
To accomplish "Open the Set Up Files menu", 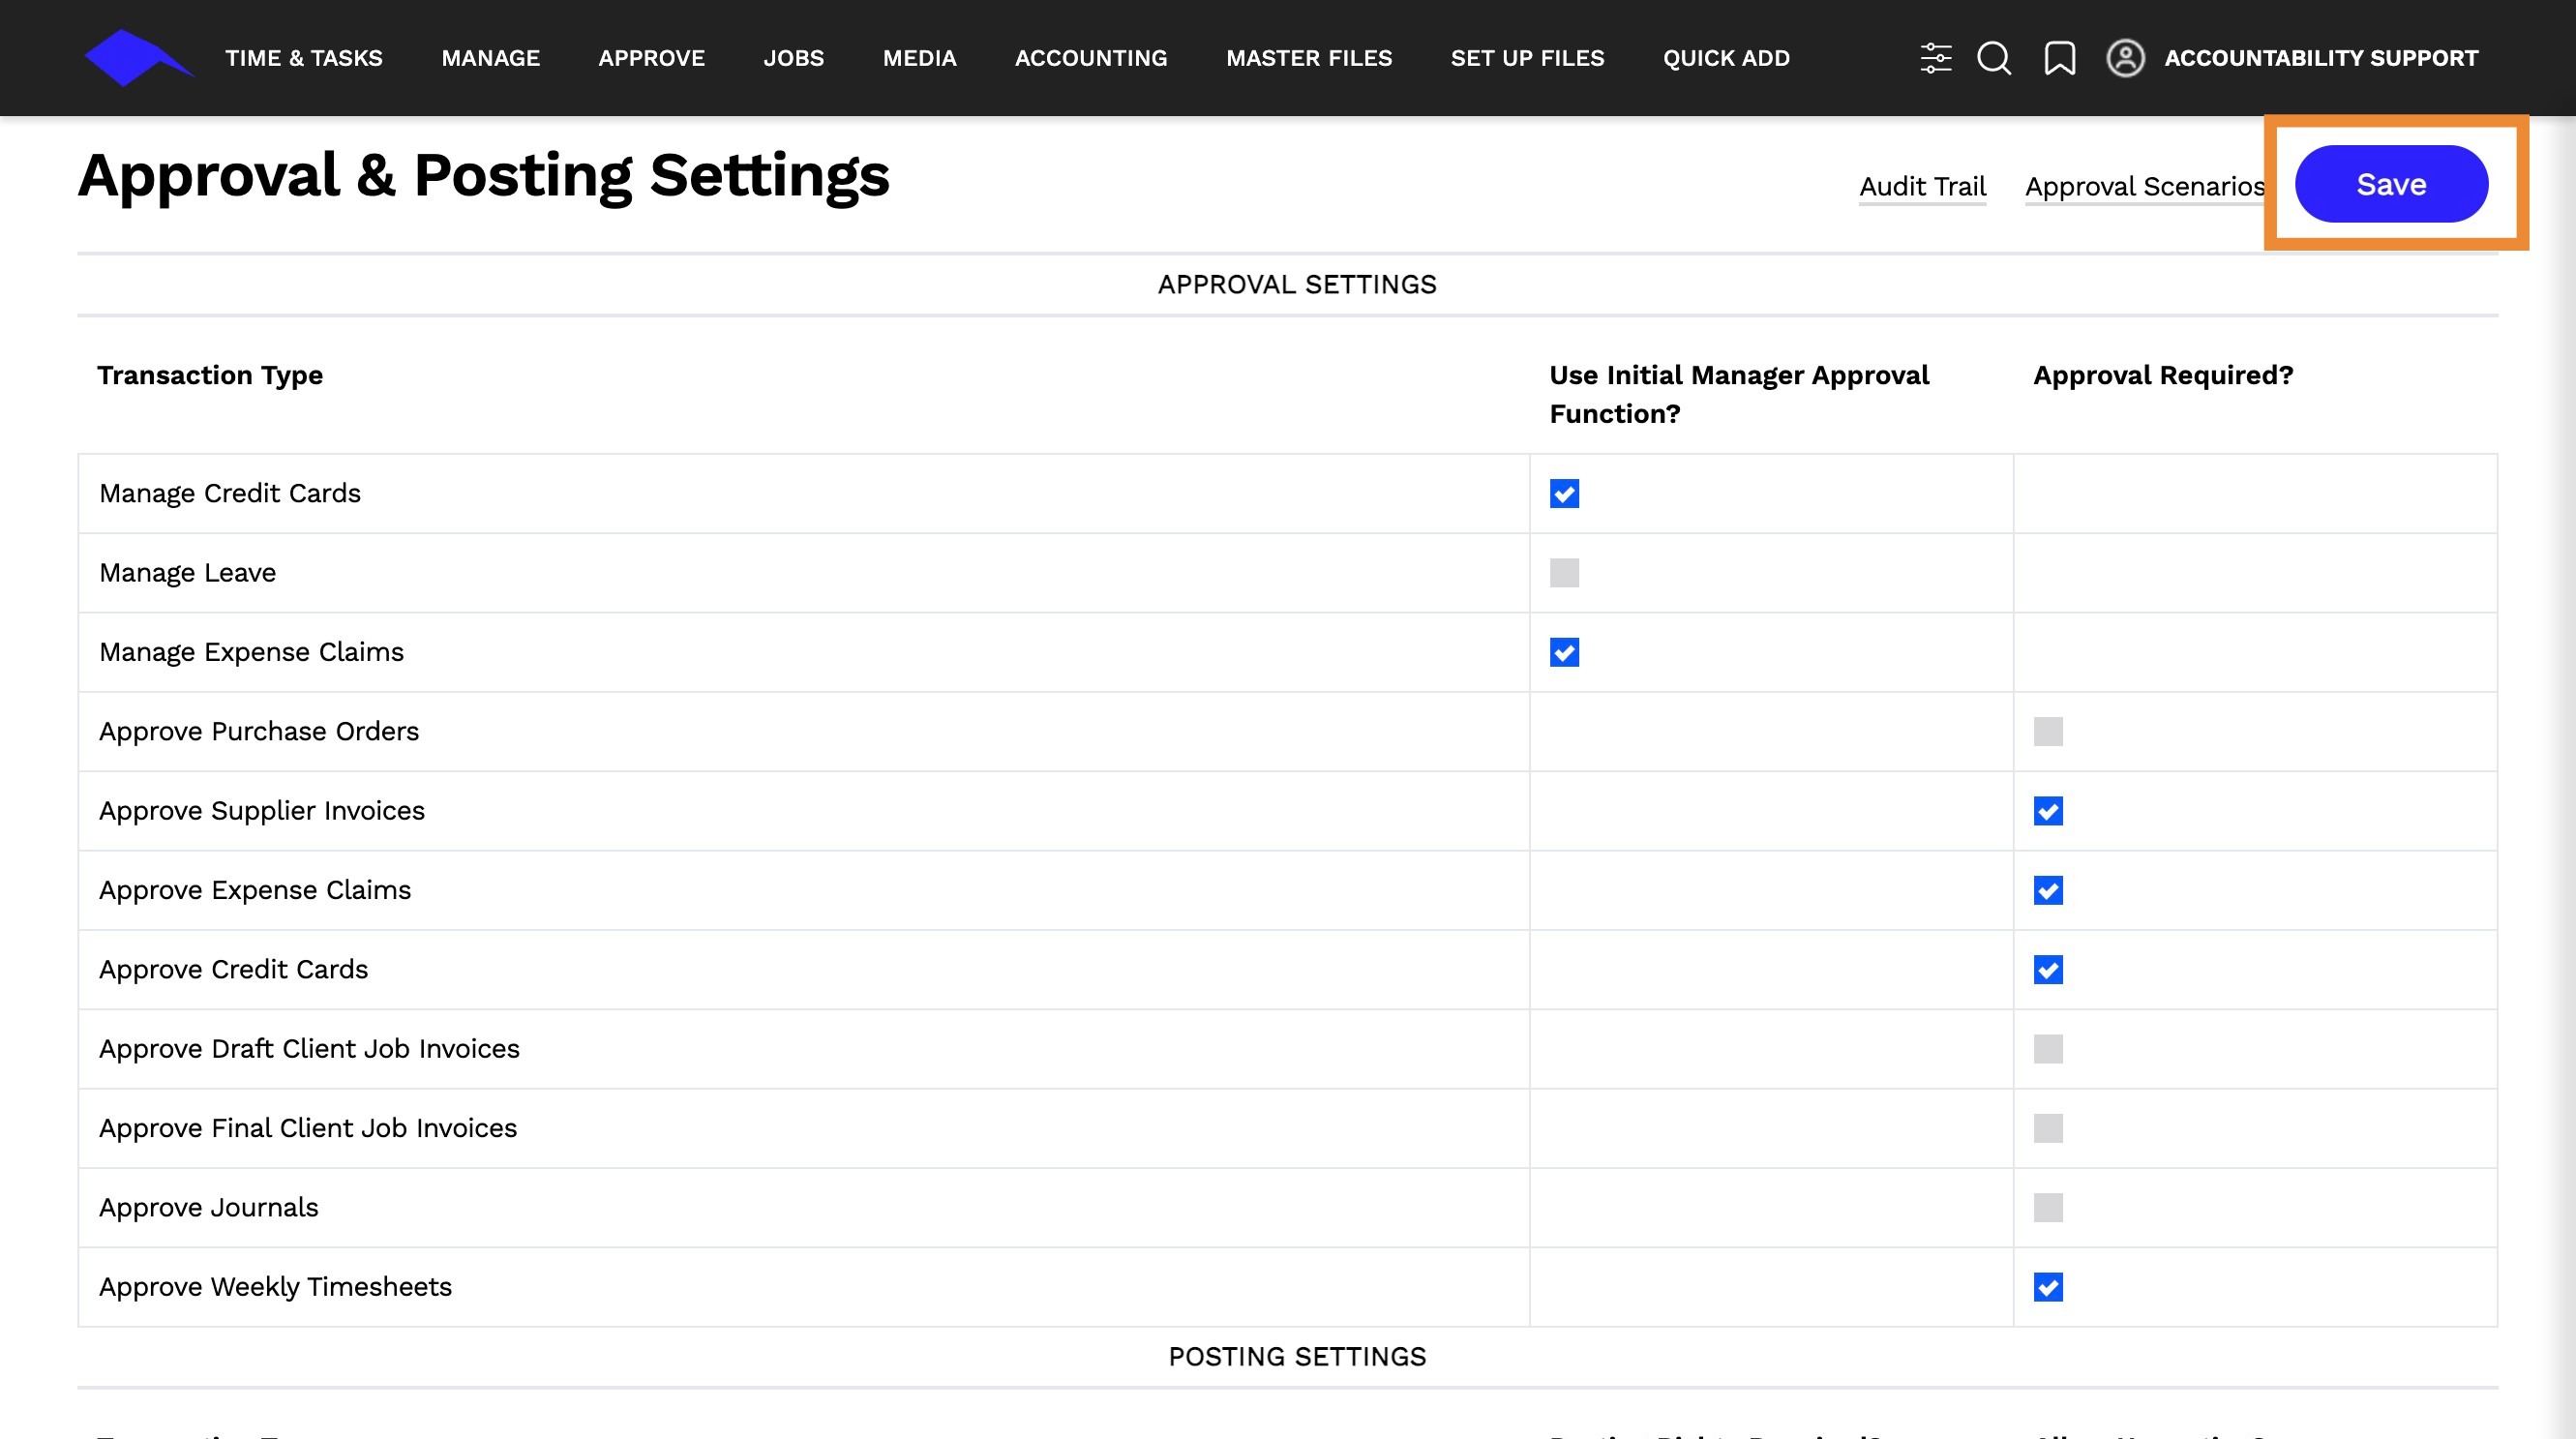I will pos(1527,58).
